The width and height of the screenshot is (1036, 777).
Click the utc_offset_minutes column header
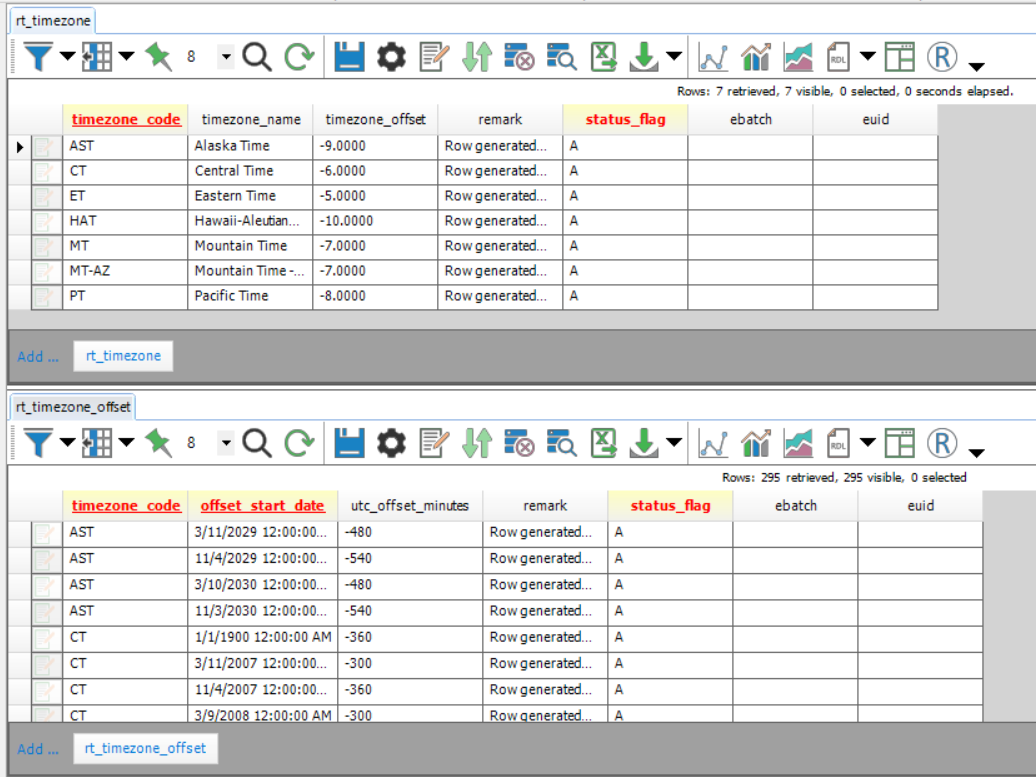(410, 506)
